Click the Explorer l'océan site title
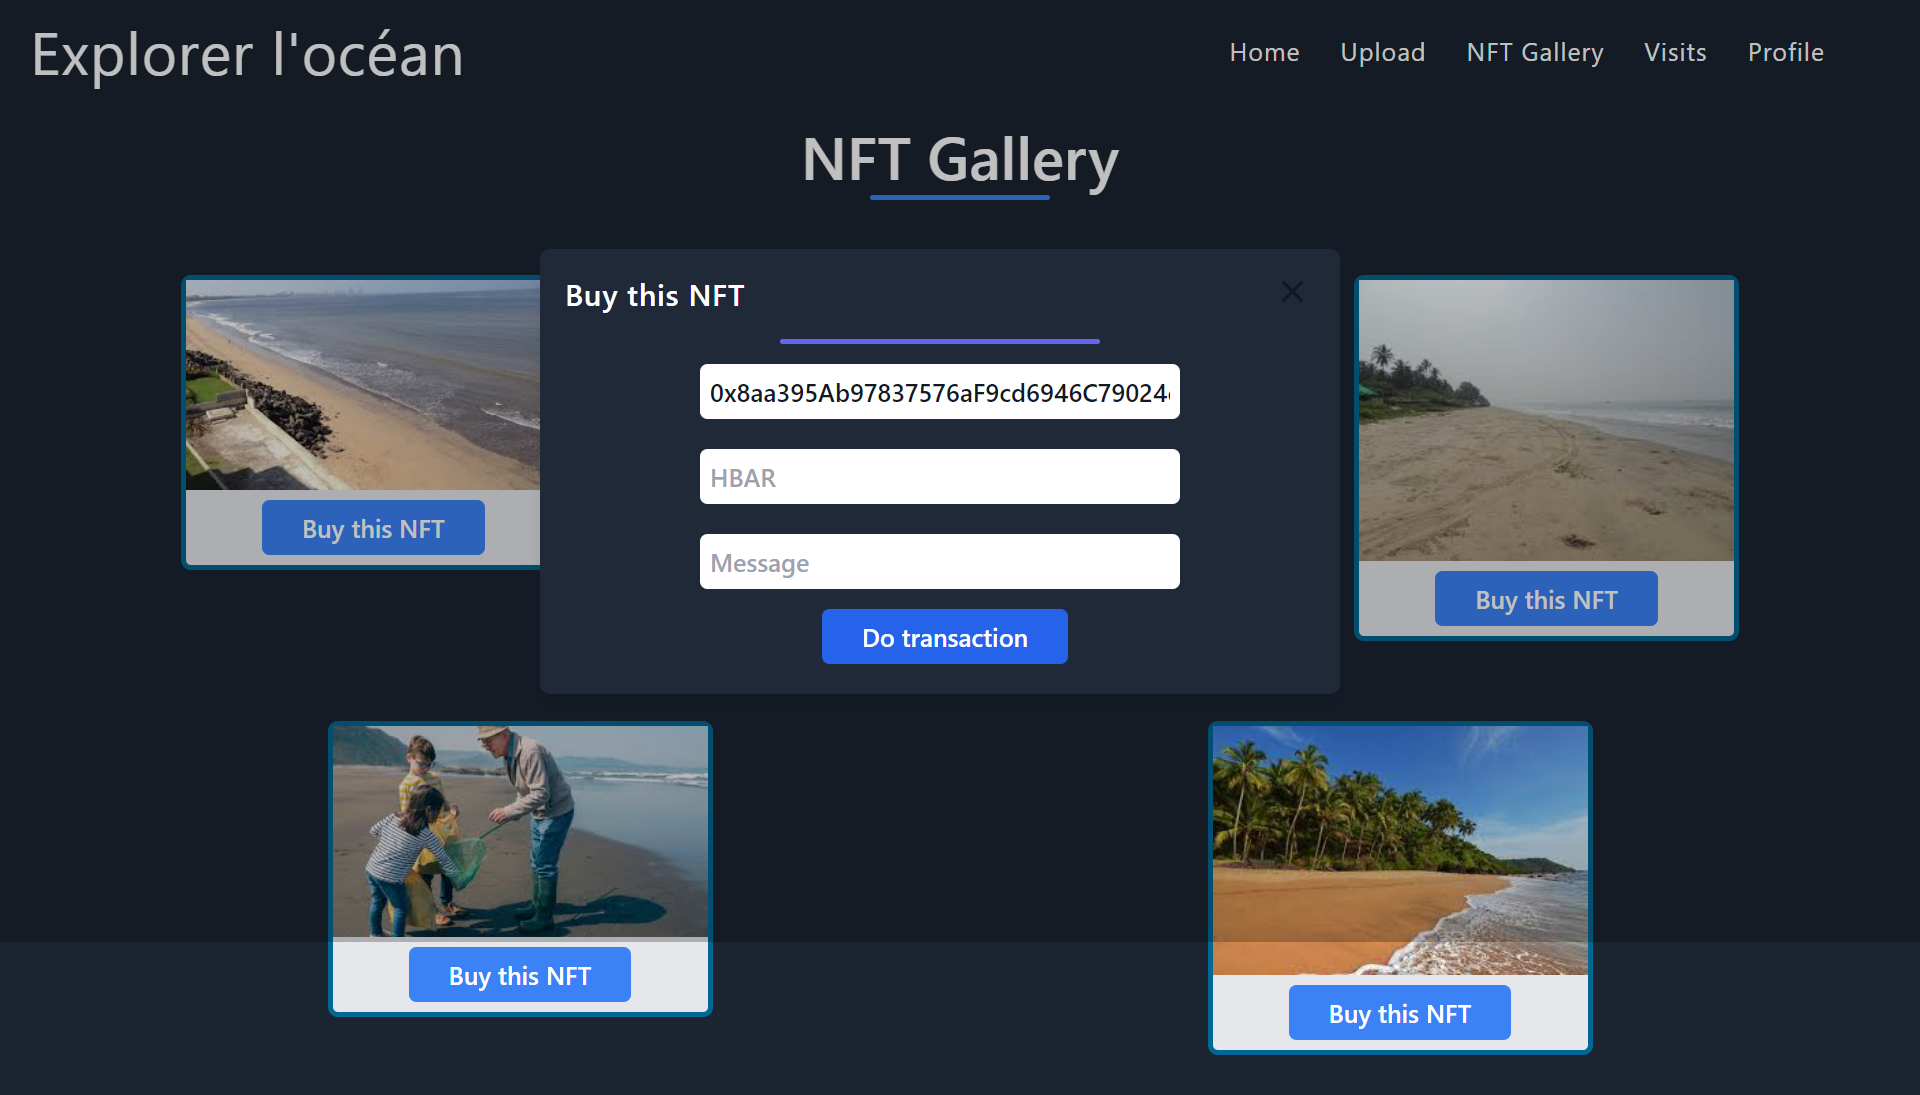 (x=247, y=55)
